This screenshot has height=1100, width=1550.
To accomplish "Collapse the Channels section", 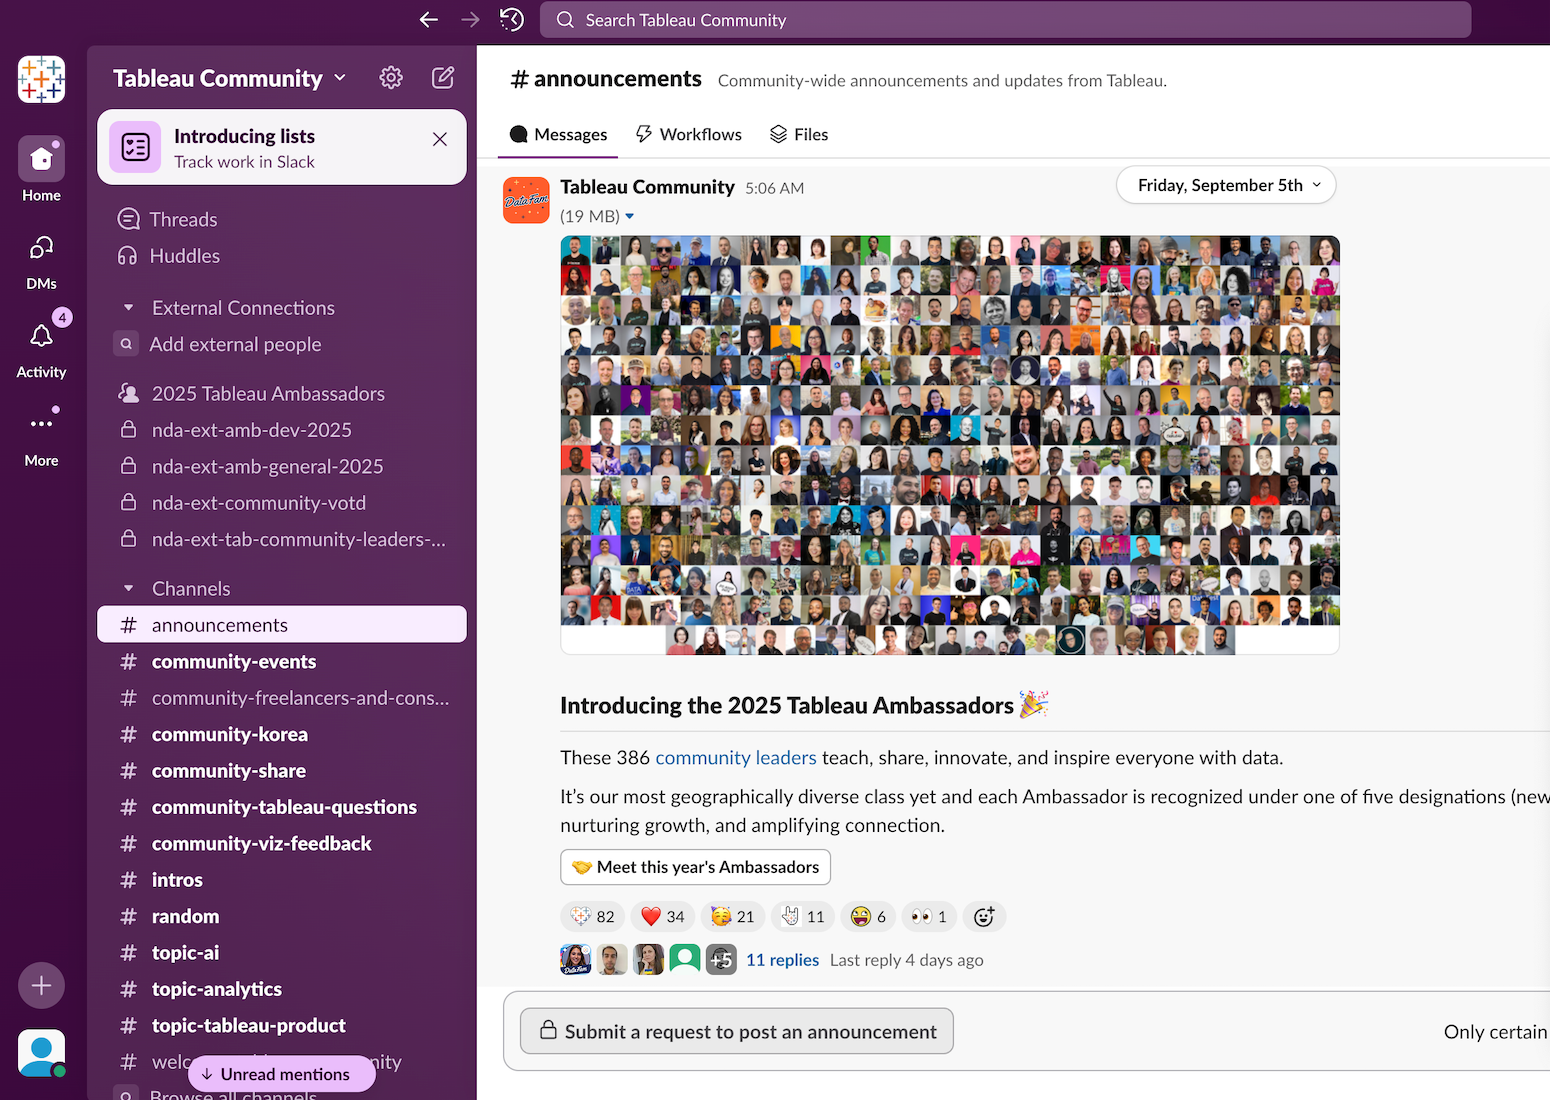I will coord(129,589).
